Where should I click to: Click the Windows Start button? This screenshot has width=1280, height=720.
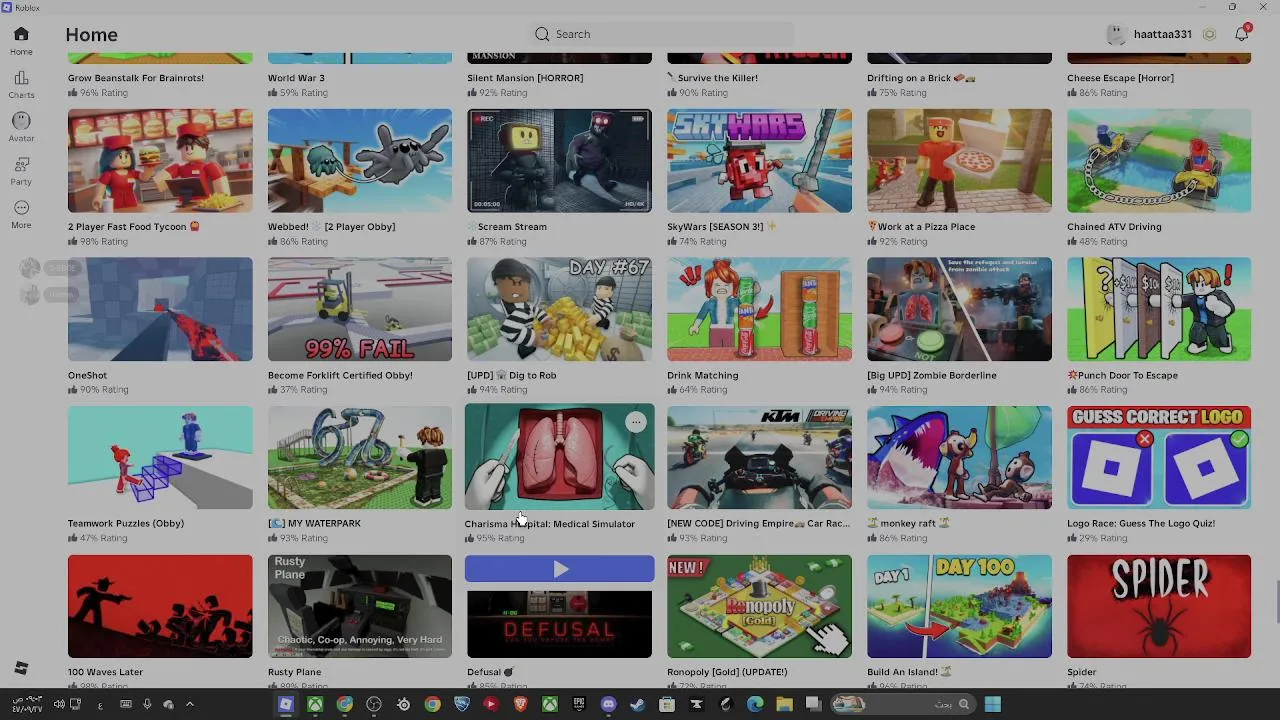point(992,704)
